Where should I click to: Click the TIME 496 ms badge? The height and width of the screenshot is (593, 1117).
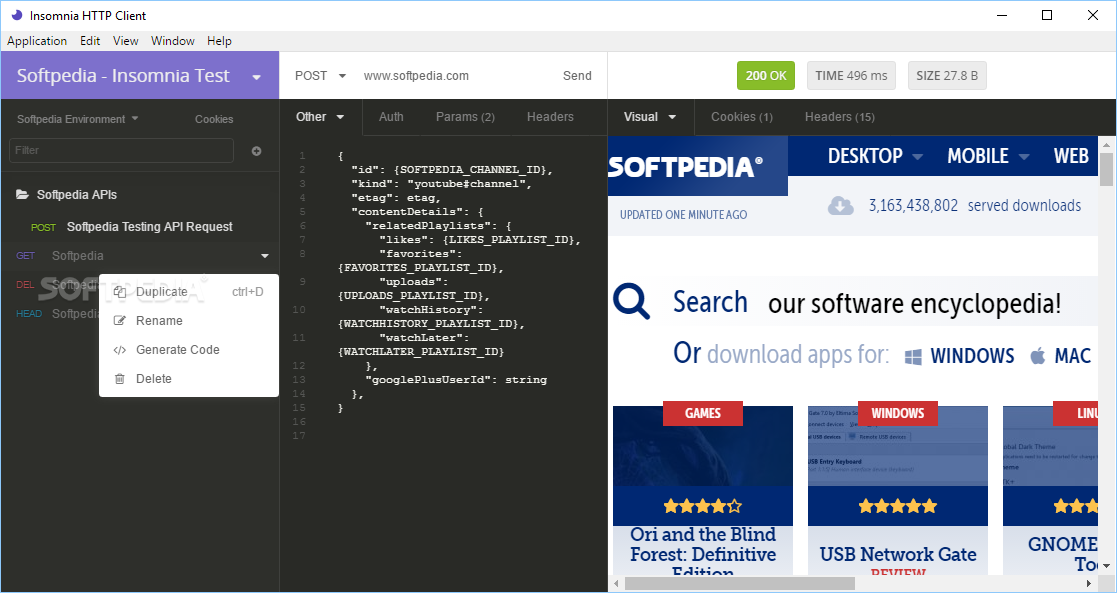[851, 76]
